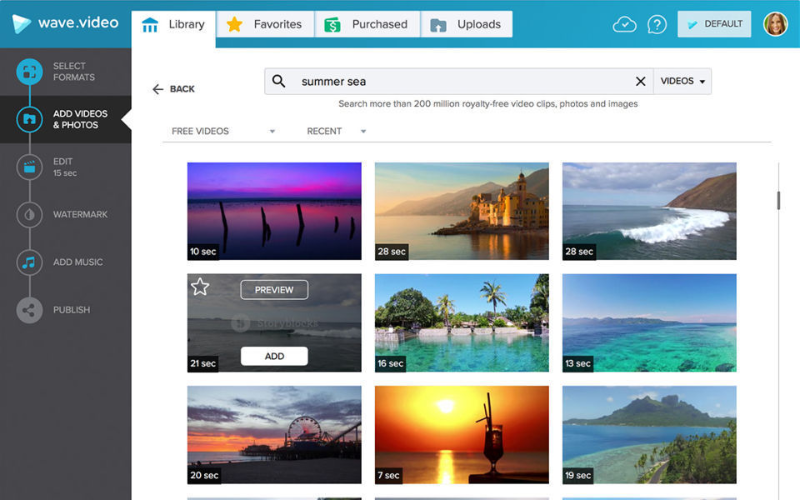
Task: Open the VIDEOS media type dropdown
Action: click(x=683, y=81)
